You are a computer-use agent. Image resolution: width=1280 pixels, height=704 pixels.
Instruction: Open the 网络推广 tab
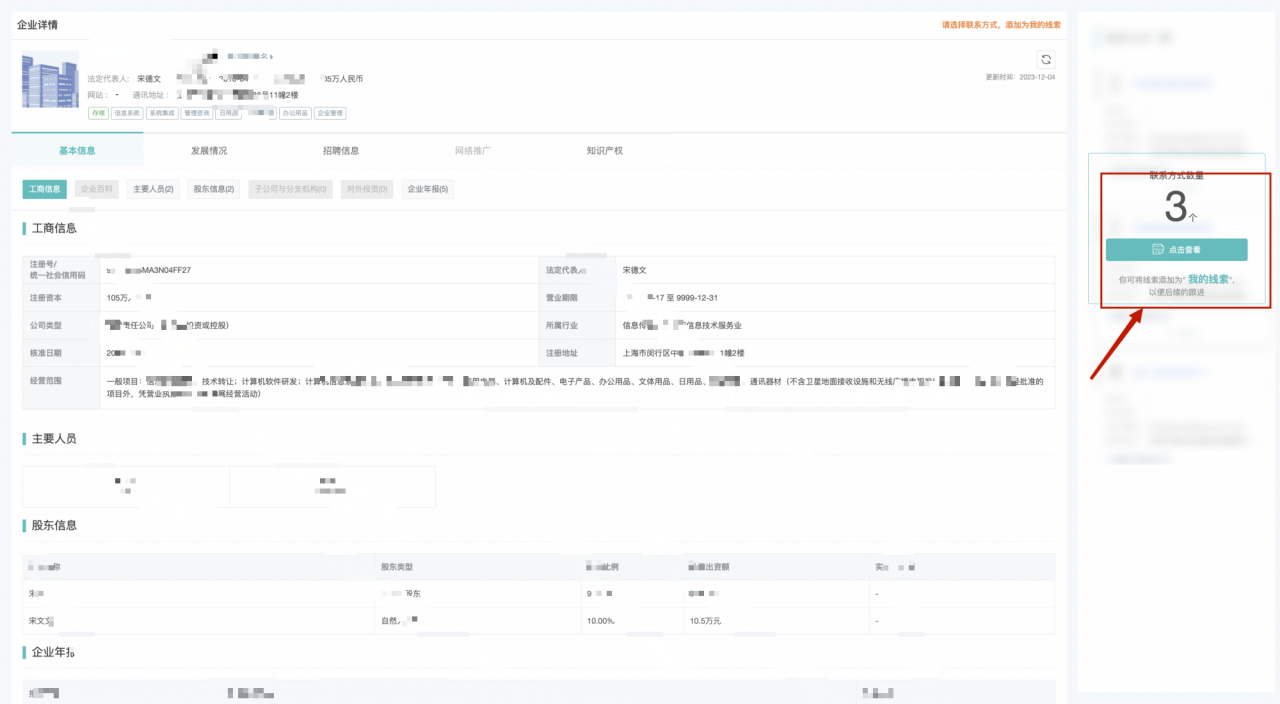pyautogui.click(x=473, y=150)
